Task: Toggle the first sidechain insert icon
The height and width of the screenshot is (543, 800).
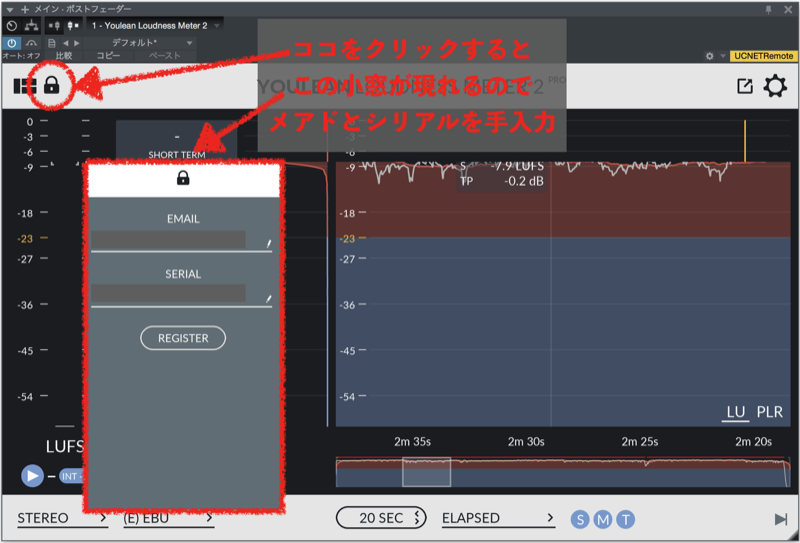Action: click(56, 26)
